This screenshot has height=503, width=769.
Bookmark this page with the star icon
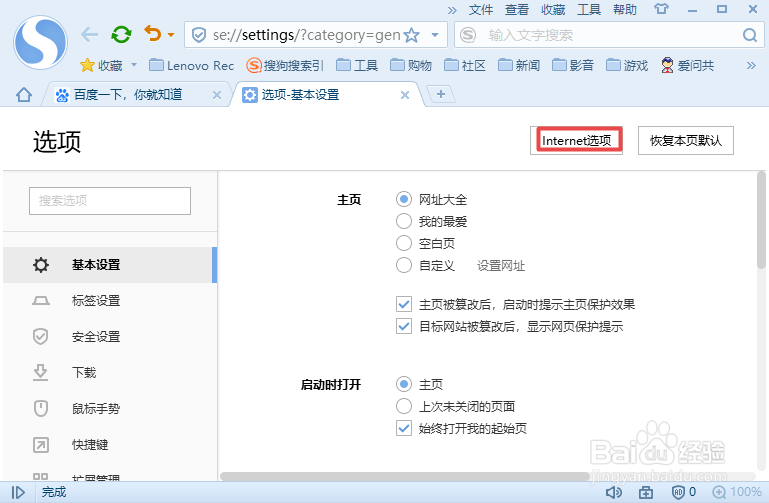(x=411, y=35)
